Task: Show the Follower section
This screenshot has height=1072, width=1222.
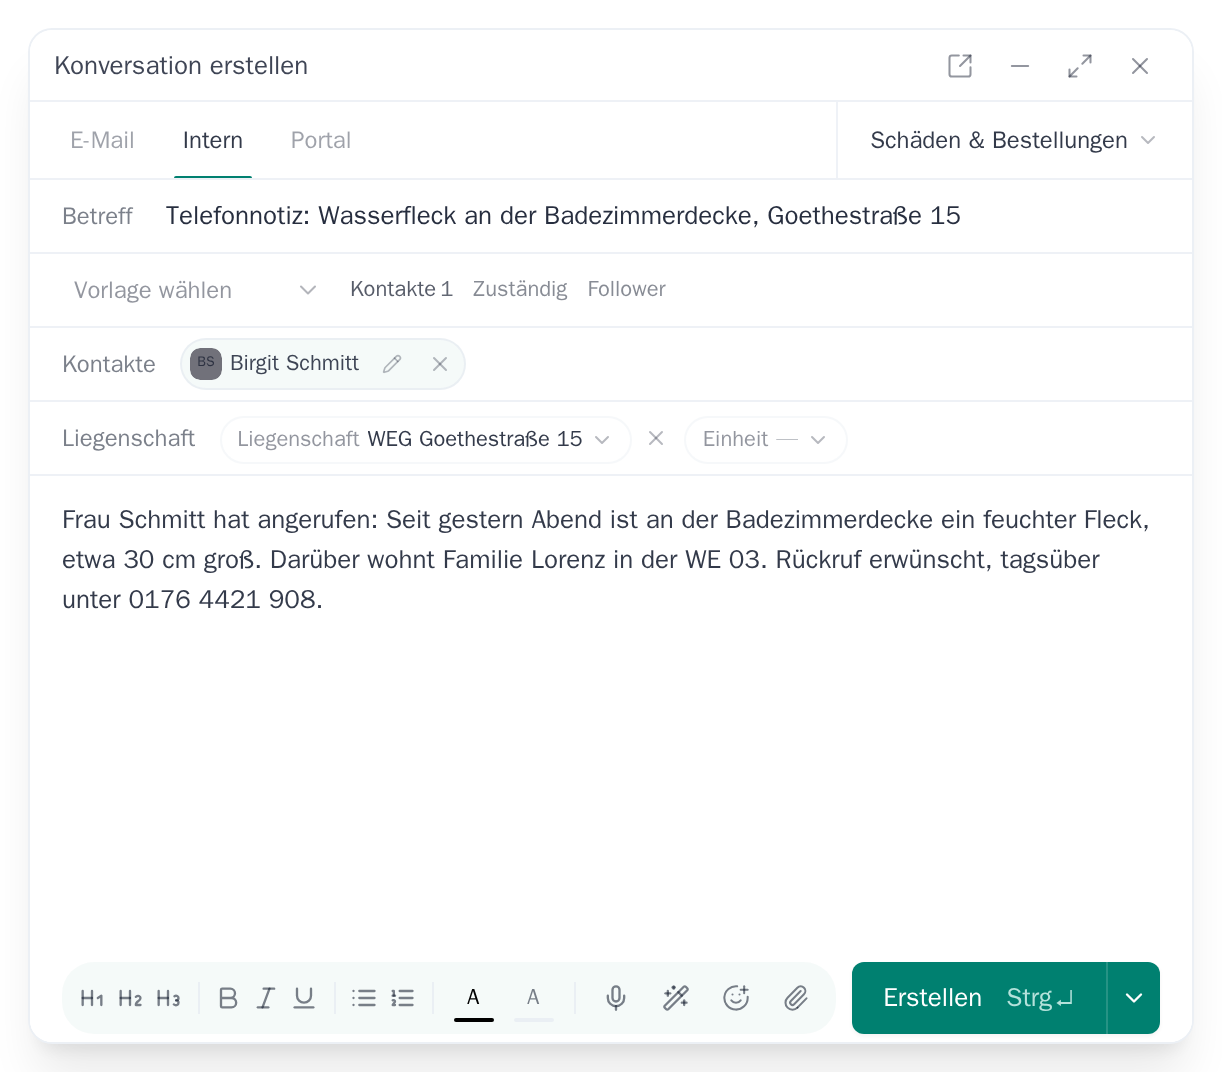Action: point(626,289)
